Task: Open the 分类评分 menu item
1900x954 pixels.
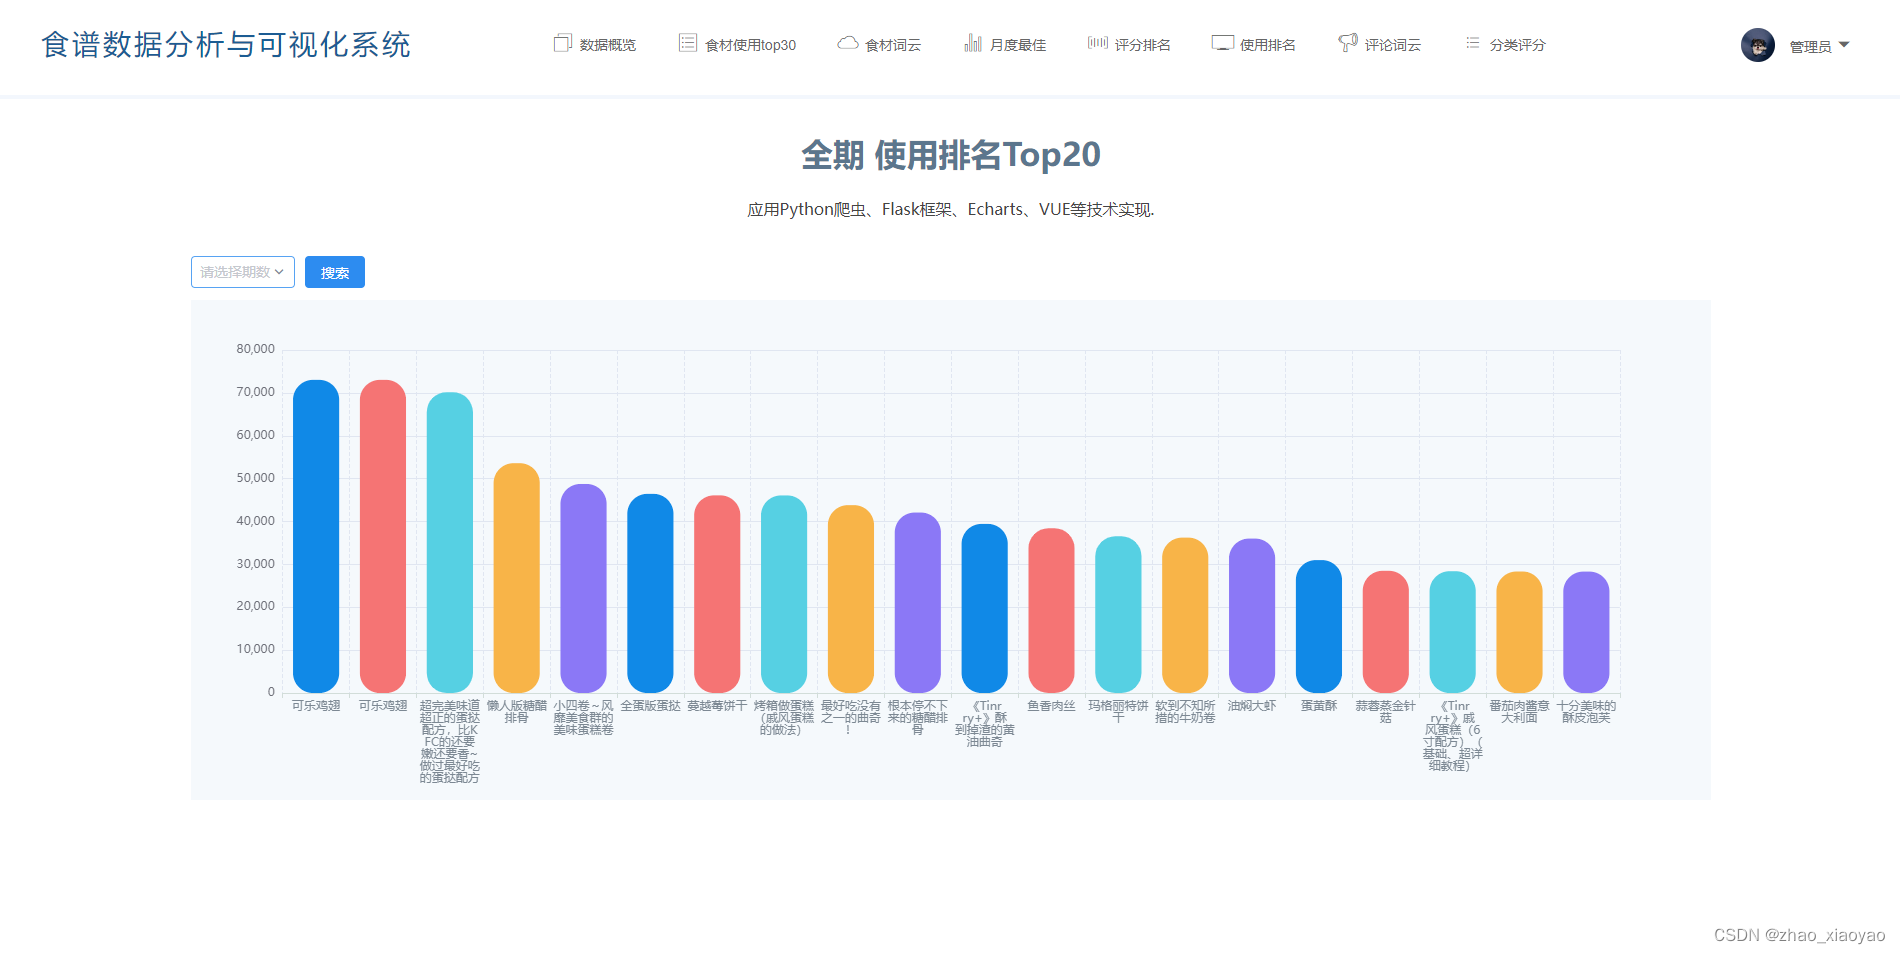Action: click(1505, 44)
